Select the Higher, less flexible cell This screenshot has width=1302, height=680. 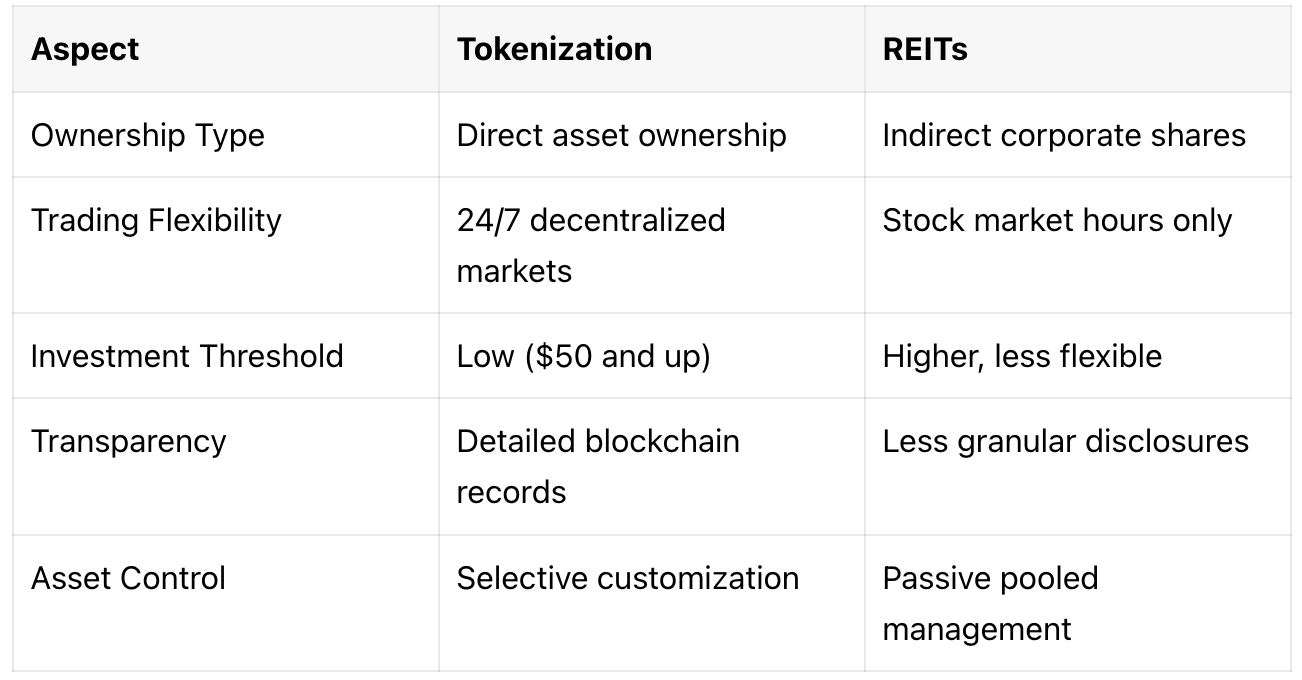pos(1022,356)
